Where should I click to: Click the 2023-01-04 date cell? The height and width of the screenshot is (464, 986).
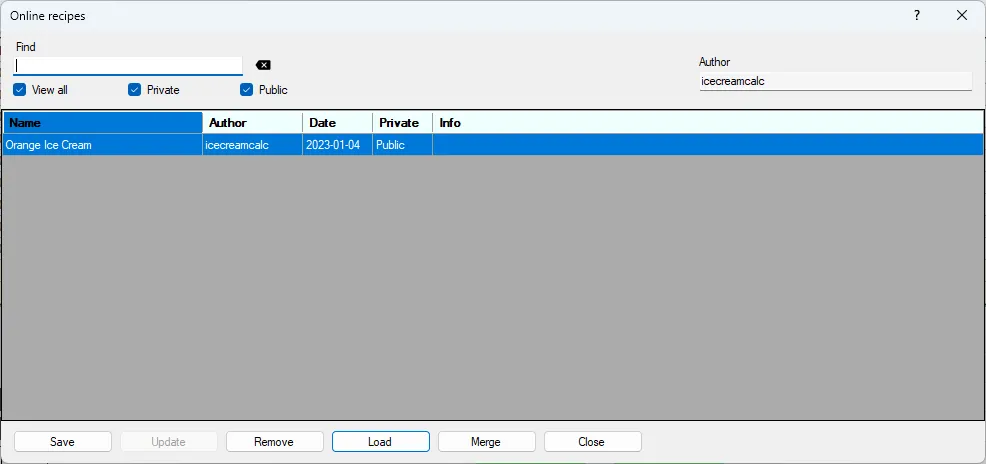point(337,145)
